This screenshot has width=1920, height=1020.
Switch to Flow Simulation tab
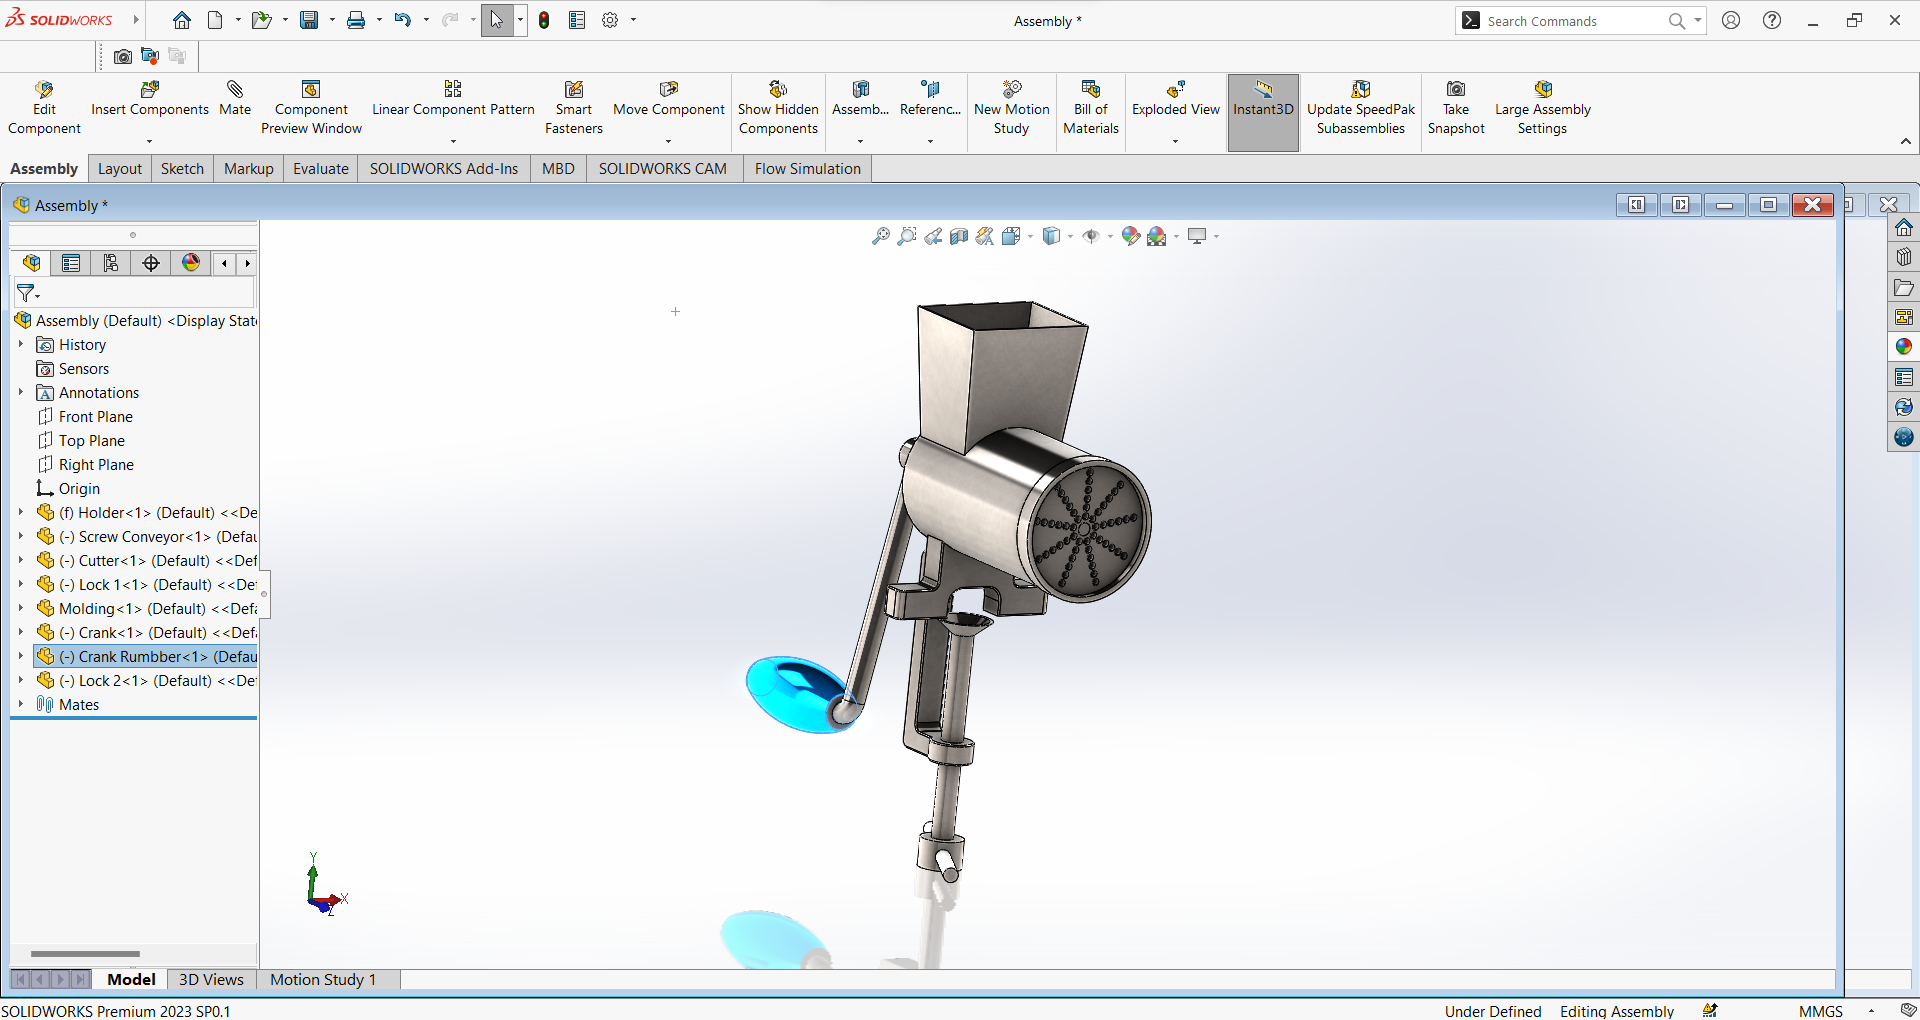pyautogui.click(x=808, y=169)
